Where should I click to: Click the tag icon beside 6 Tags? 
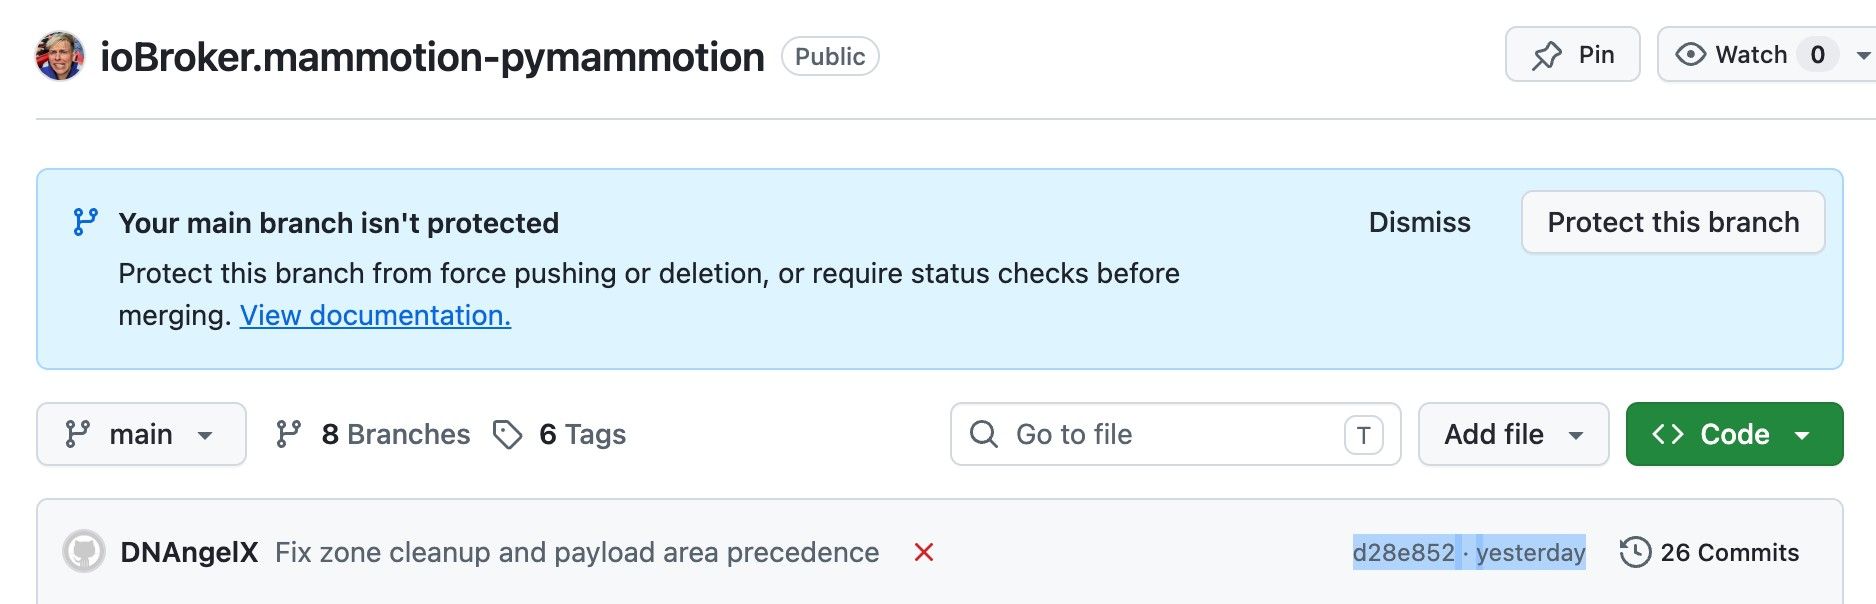point(508,434)
